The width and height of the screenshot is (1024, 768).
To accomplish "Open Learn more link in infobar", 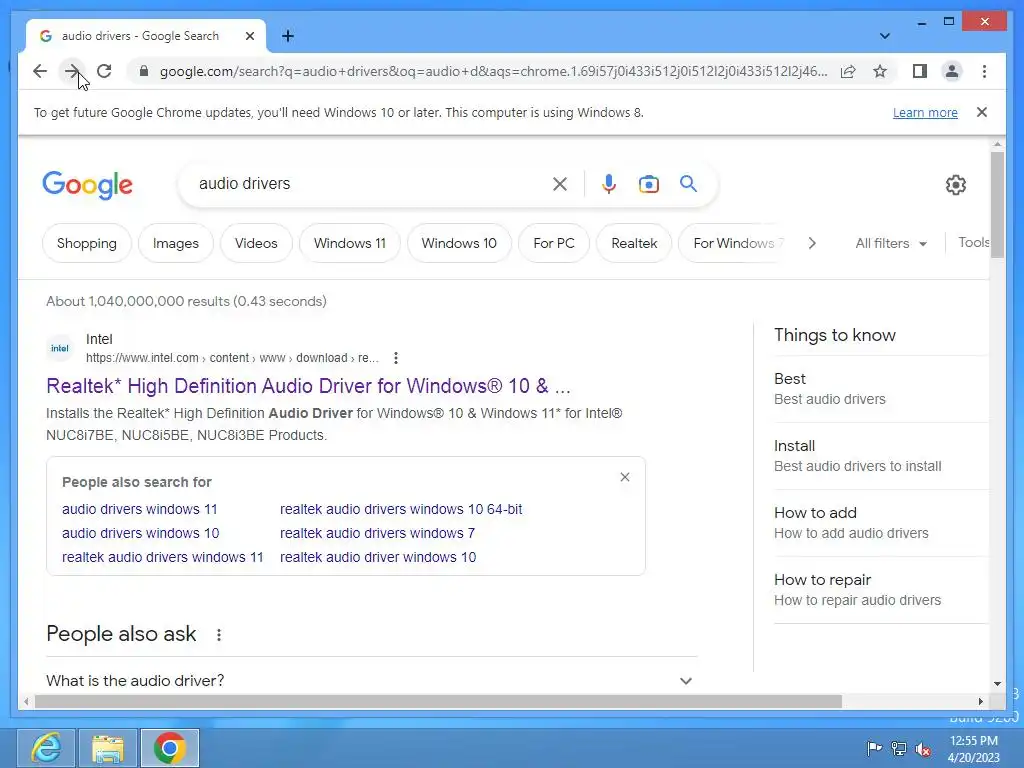I will click(x=925, y=112).
